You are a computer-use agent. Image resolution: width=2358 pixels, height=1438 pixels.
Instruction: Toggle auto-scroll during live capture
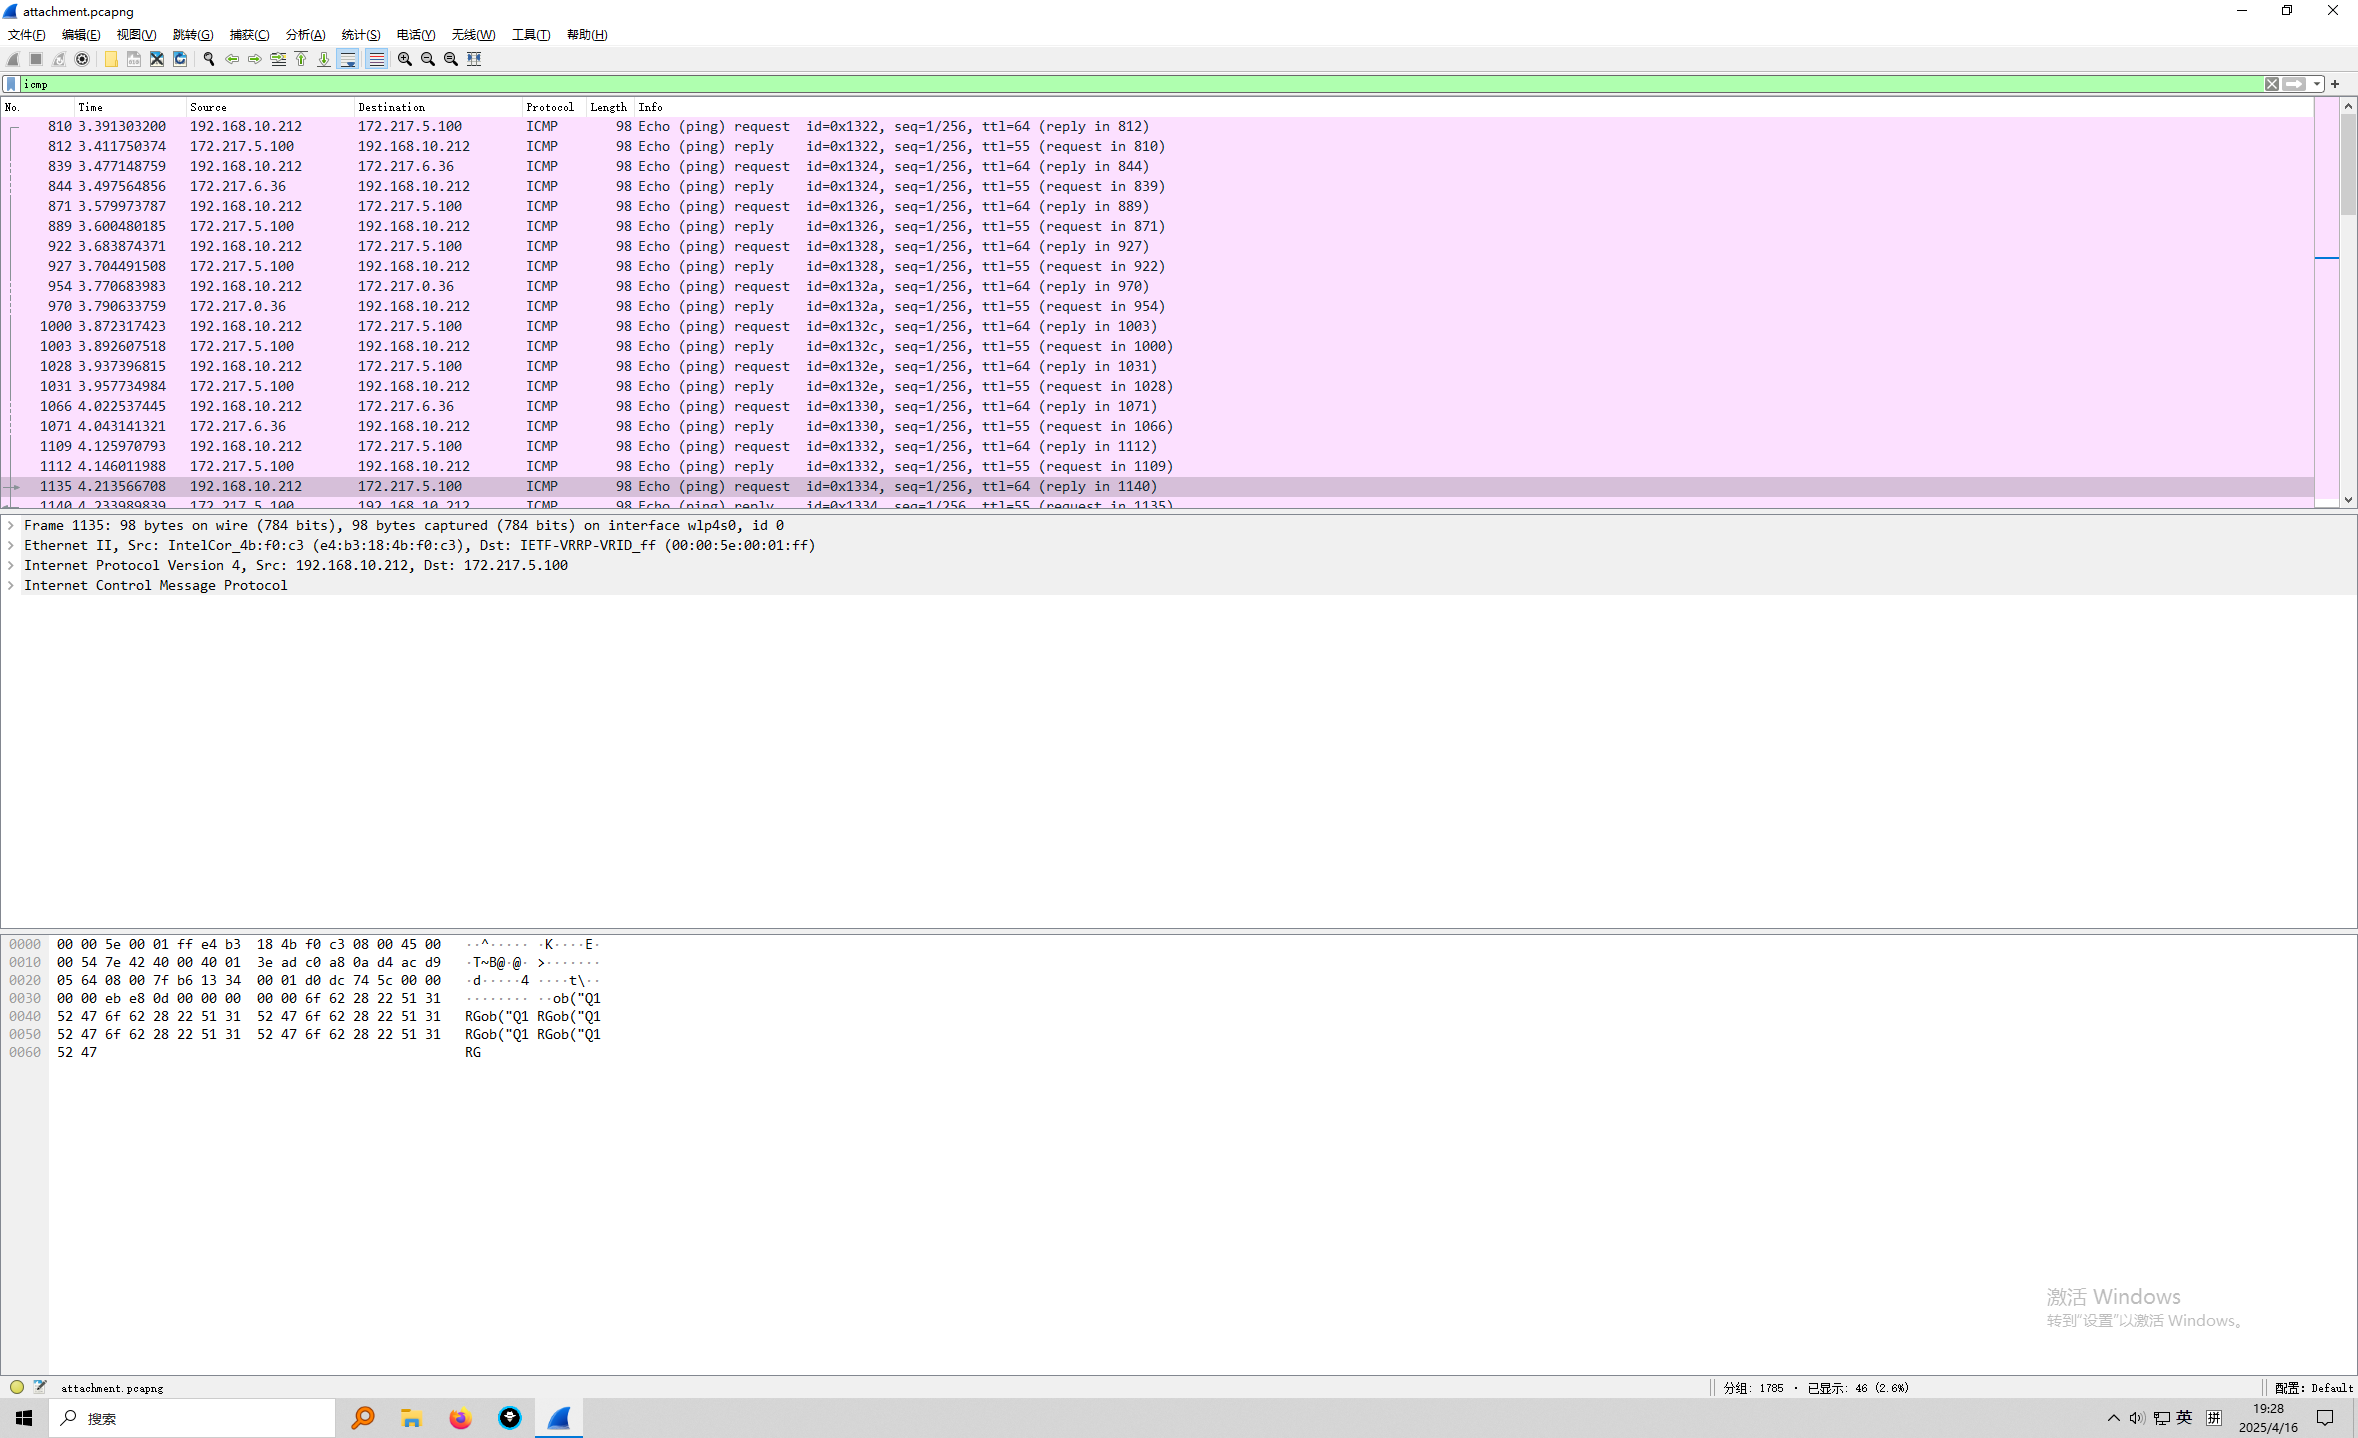347,59
